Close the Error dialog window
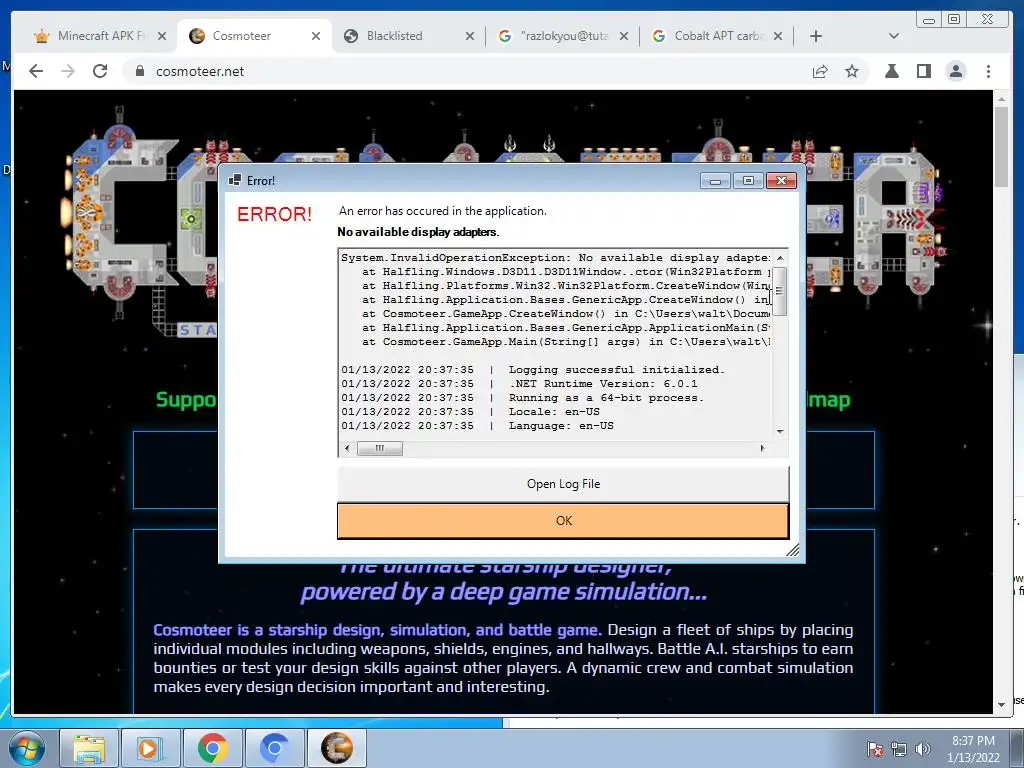1024x768 pixels. (782, 181)
